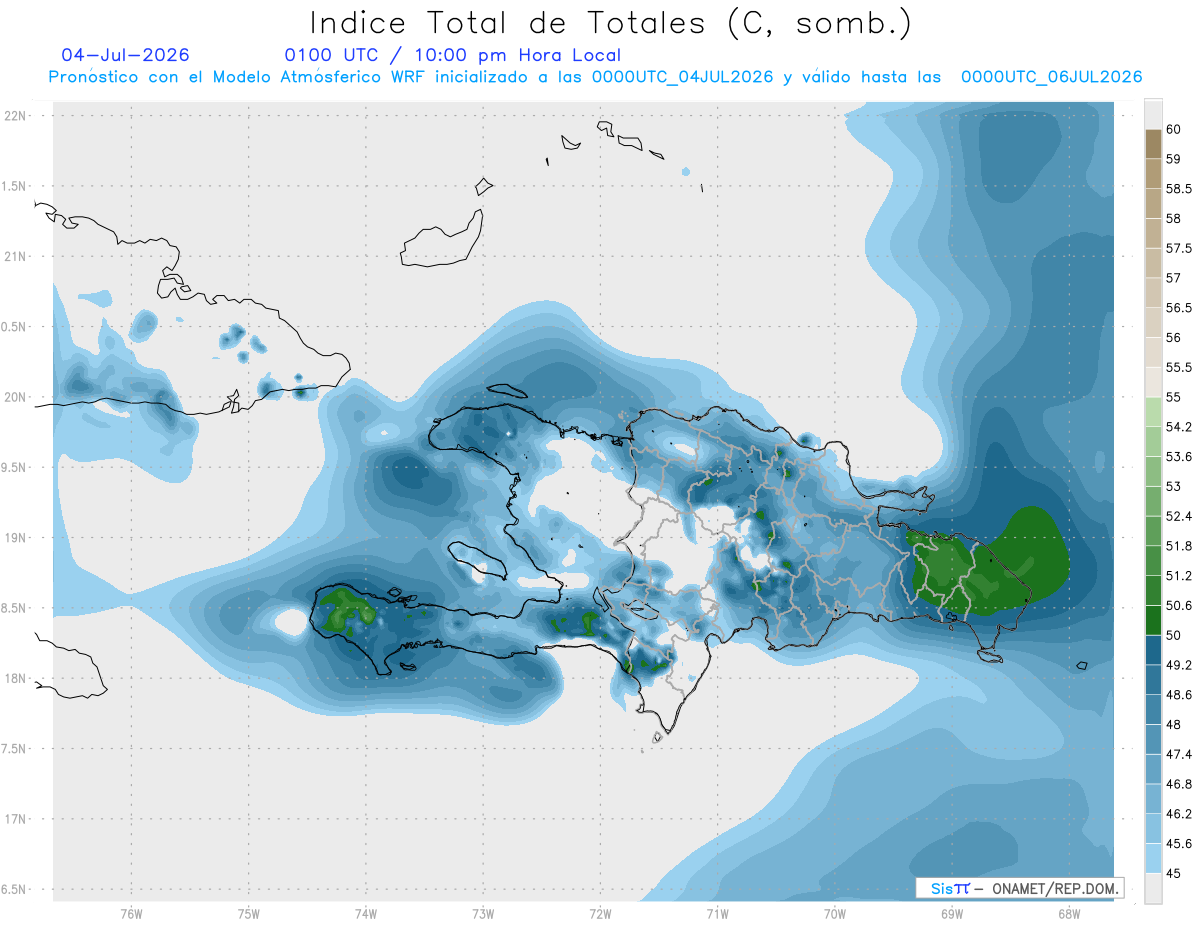This screenshot has height=927, width=1200.
Task: Click the legend value '46.8'
Action: click(x=1179, y=784)
